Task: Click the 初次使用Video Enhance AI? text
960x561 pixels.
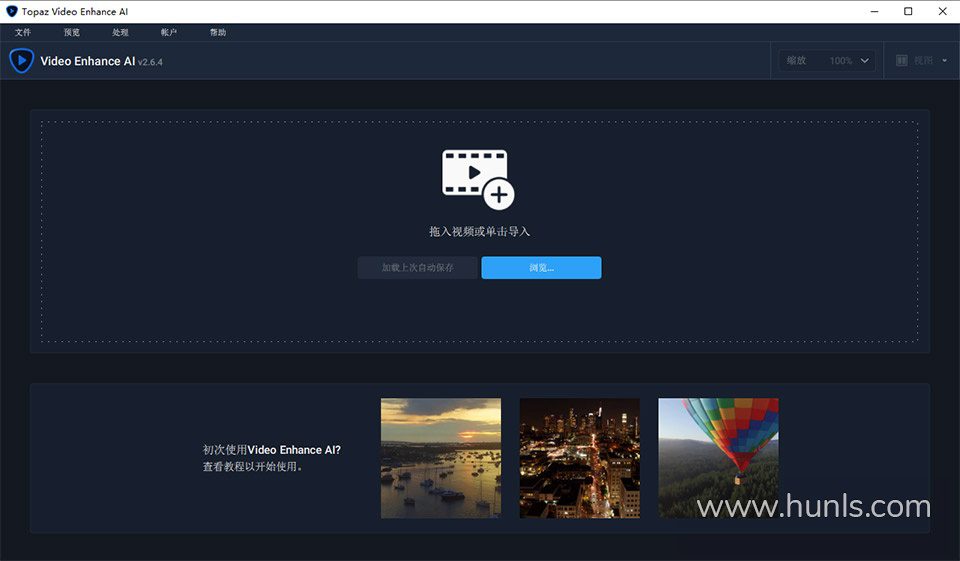Action: (272, 450)
